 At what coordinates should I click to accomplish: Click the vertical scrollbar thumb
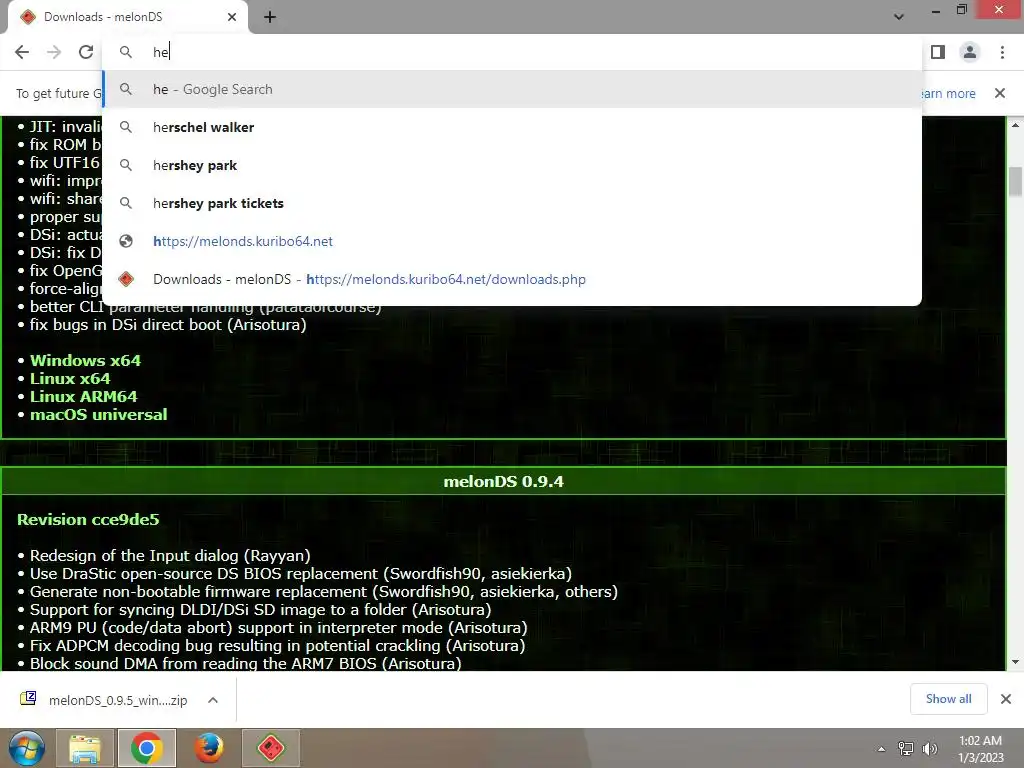pos(1015,181)
